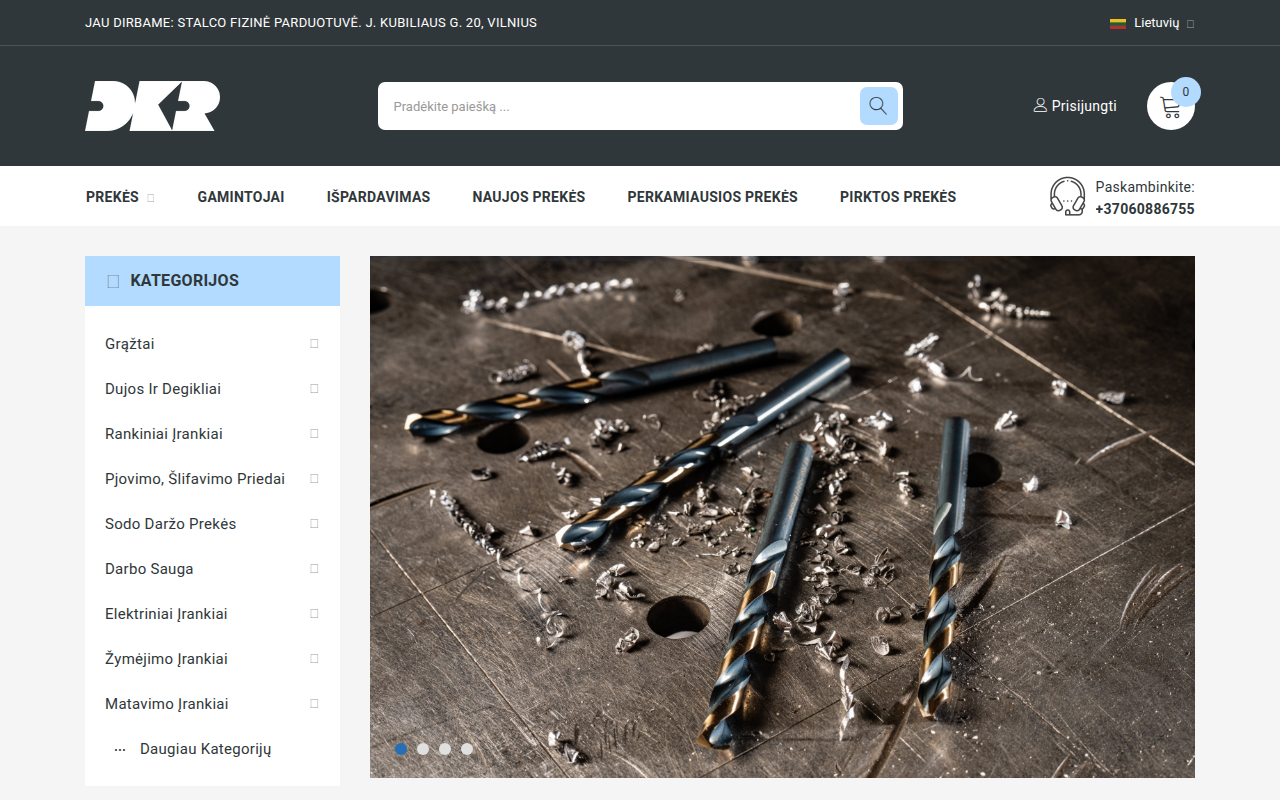
Task: Expand the Darbo Sauga category arrow
Action: 314,568
